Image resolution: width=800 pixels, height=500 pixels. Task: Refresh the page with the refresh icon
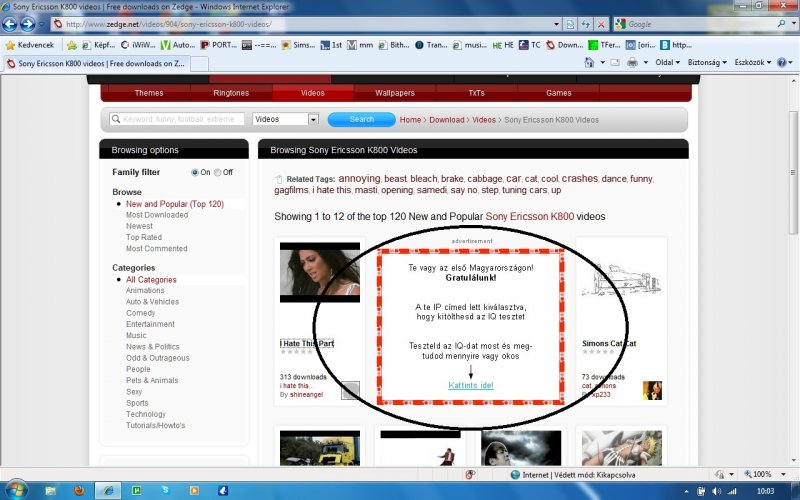586,24
